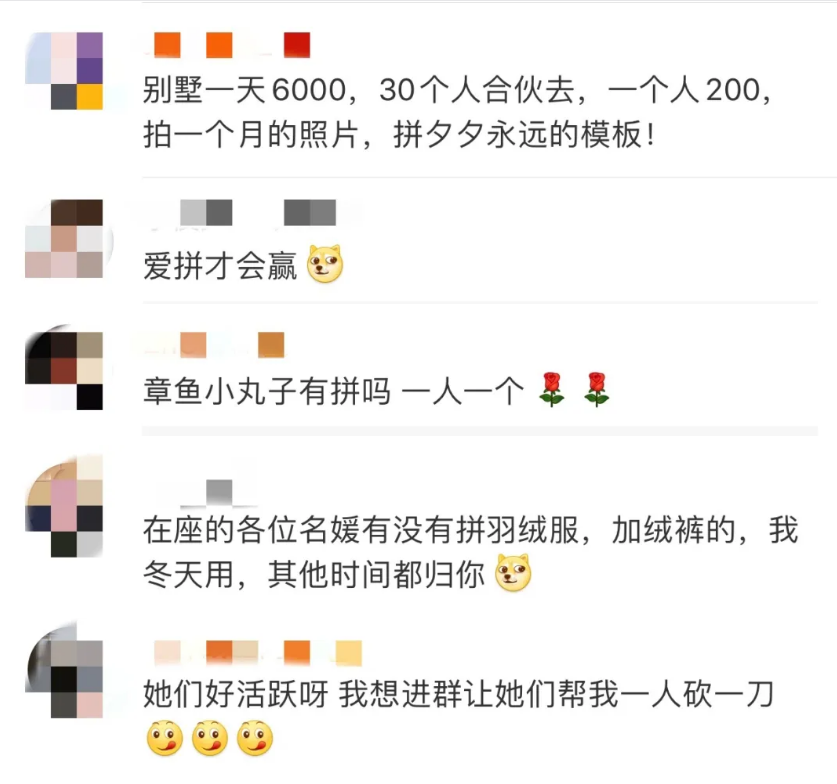837x784 pixels.
Task: Select comment text 拍一个月的照片
Action: pos(250,134)
